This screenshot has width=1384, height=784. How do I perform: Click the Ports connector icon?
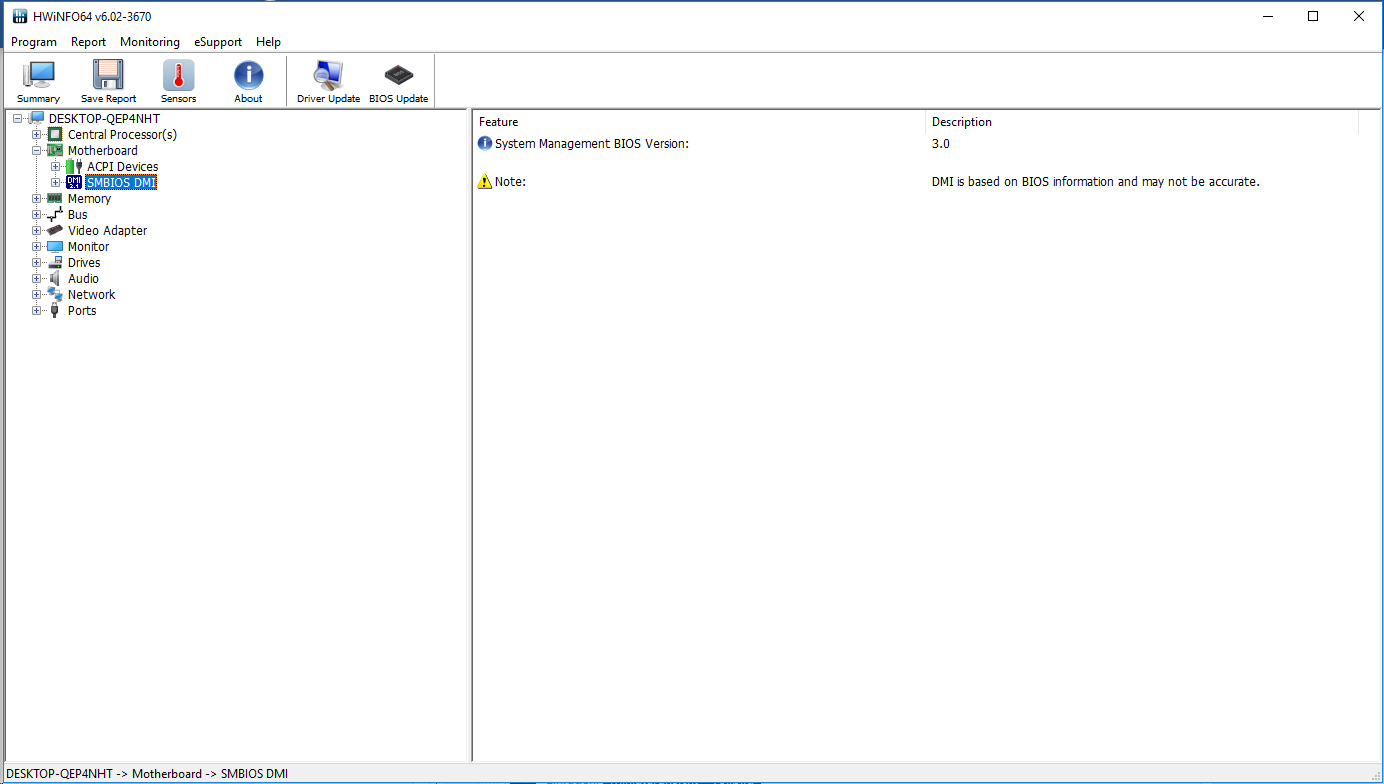56,310
